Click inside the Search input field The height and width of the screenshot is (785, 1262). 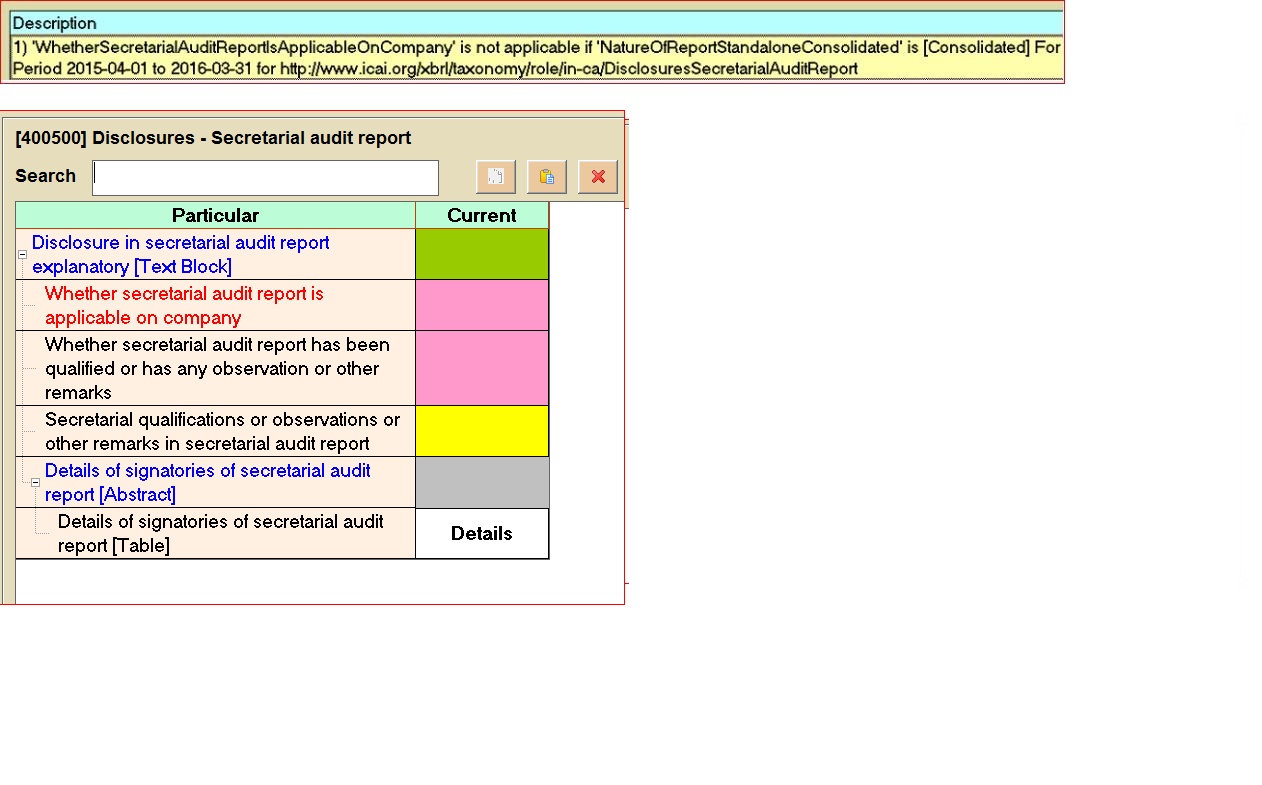[x=265, y=178]
